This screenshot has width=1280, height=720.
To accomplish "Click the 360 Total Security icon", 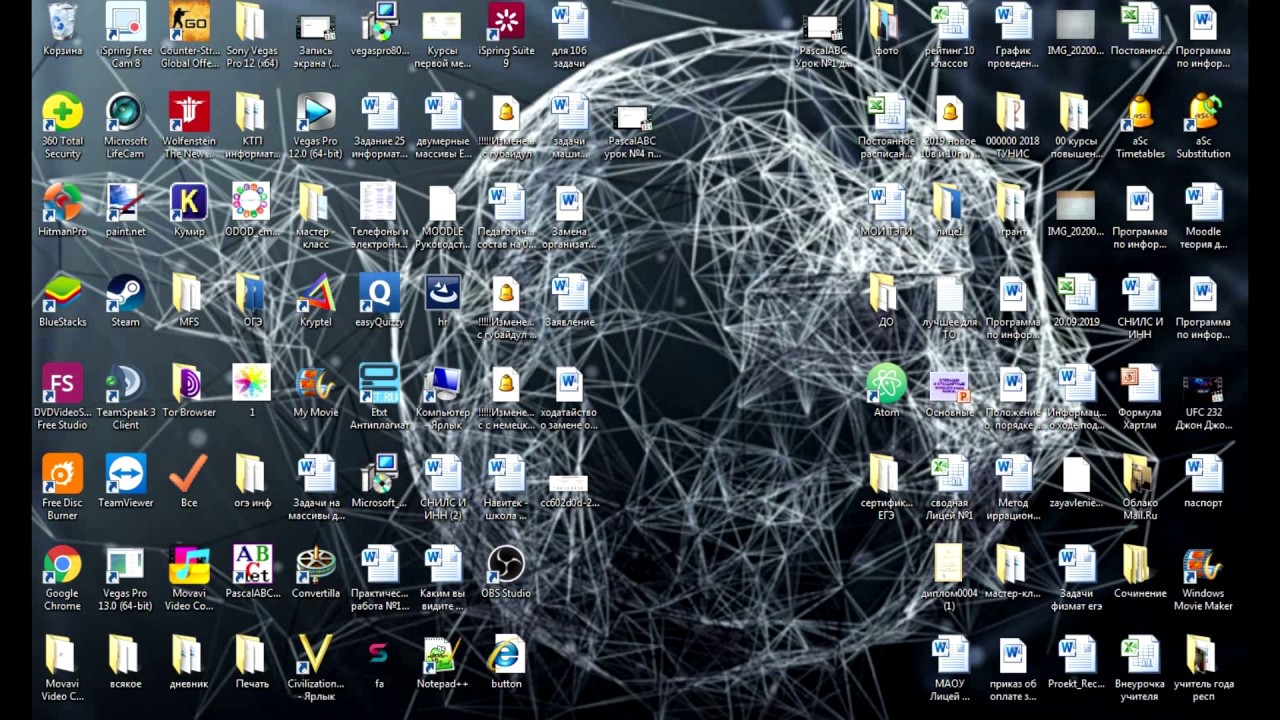I will [62, 127].
